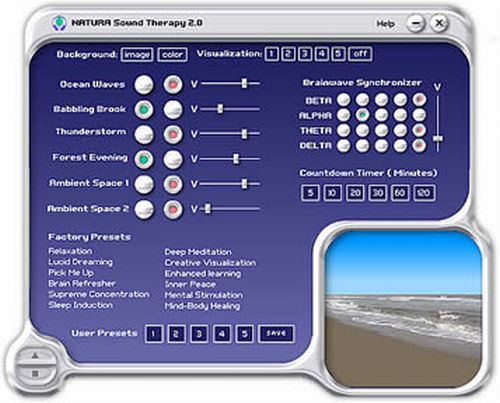Click the Babbling Brook volume slider handle
The height and width of the screenshot is (403, 500).
pos(220,108)
